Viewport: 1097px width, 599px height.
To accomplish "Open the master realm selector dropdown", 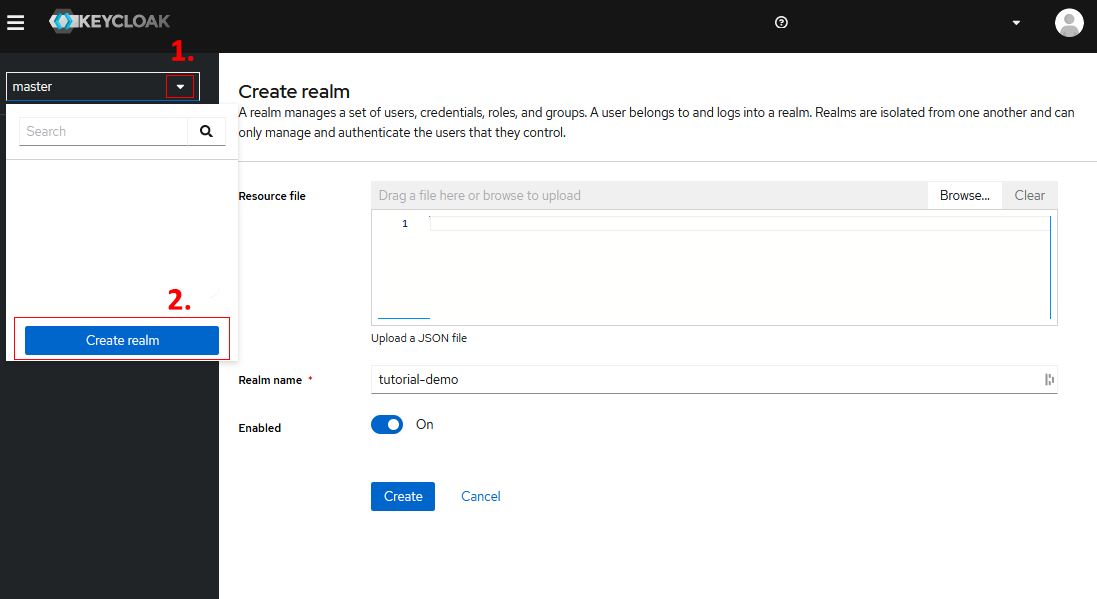I will point(103,87).
